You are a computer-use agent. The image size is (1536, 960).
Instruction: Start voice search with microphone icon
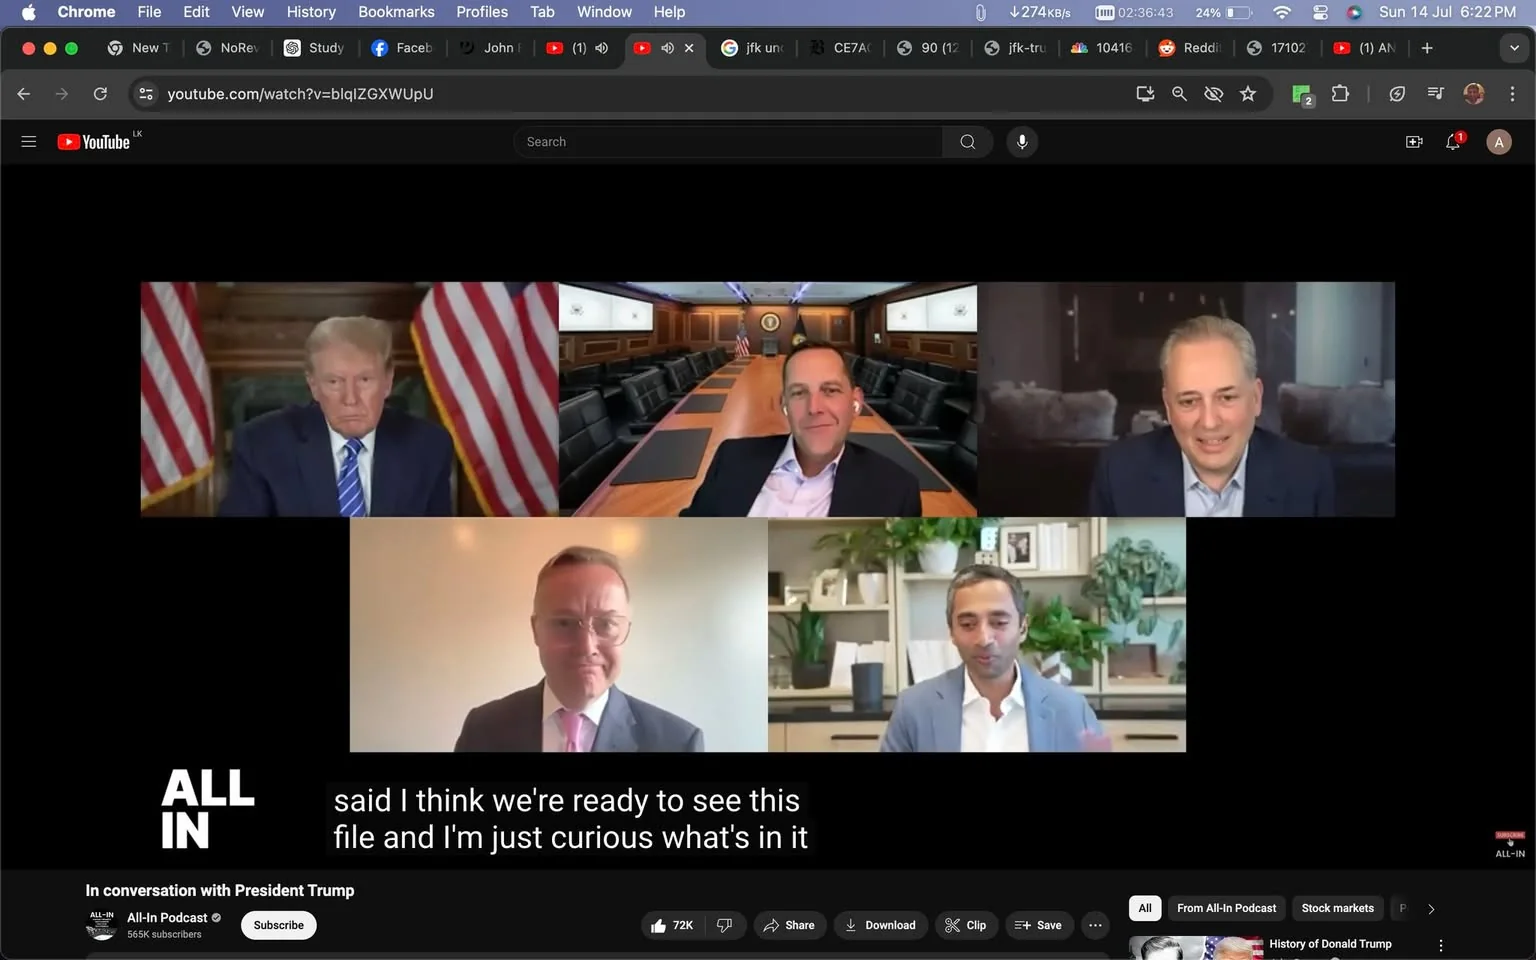pos(1022,142)
